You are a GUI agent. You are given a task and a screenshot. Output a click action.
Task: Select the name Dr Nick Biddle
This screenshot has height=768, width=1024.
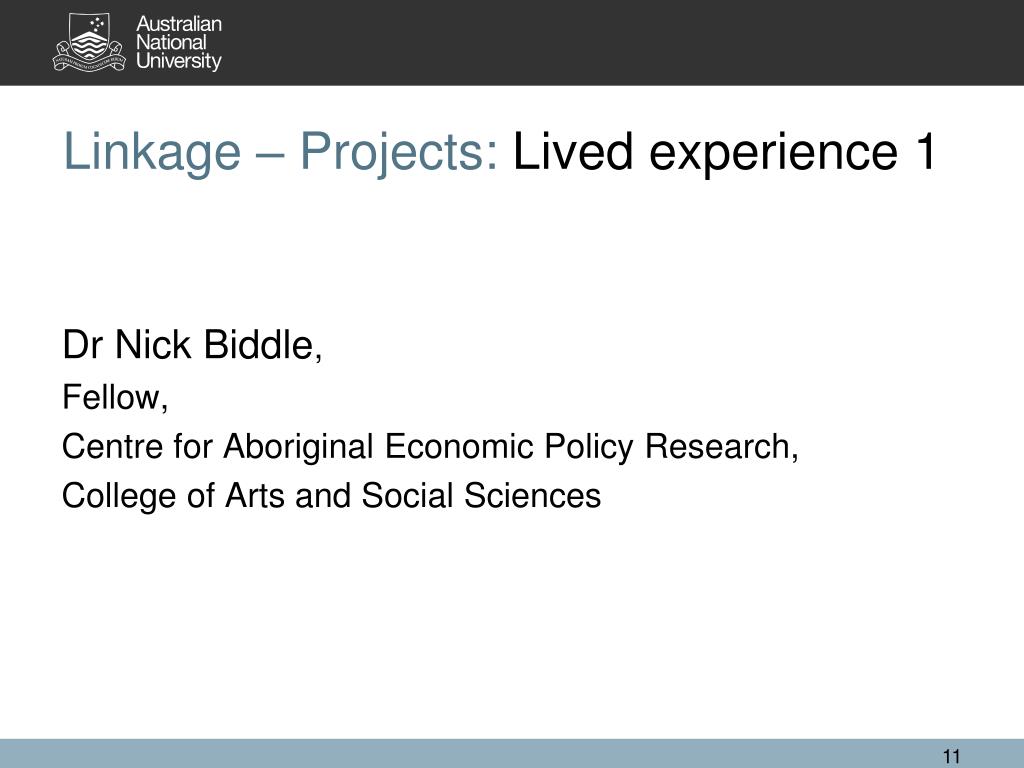(x=192, y=344)
